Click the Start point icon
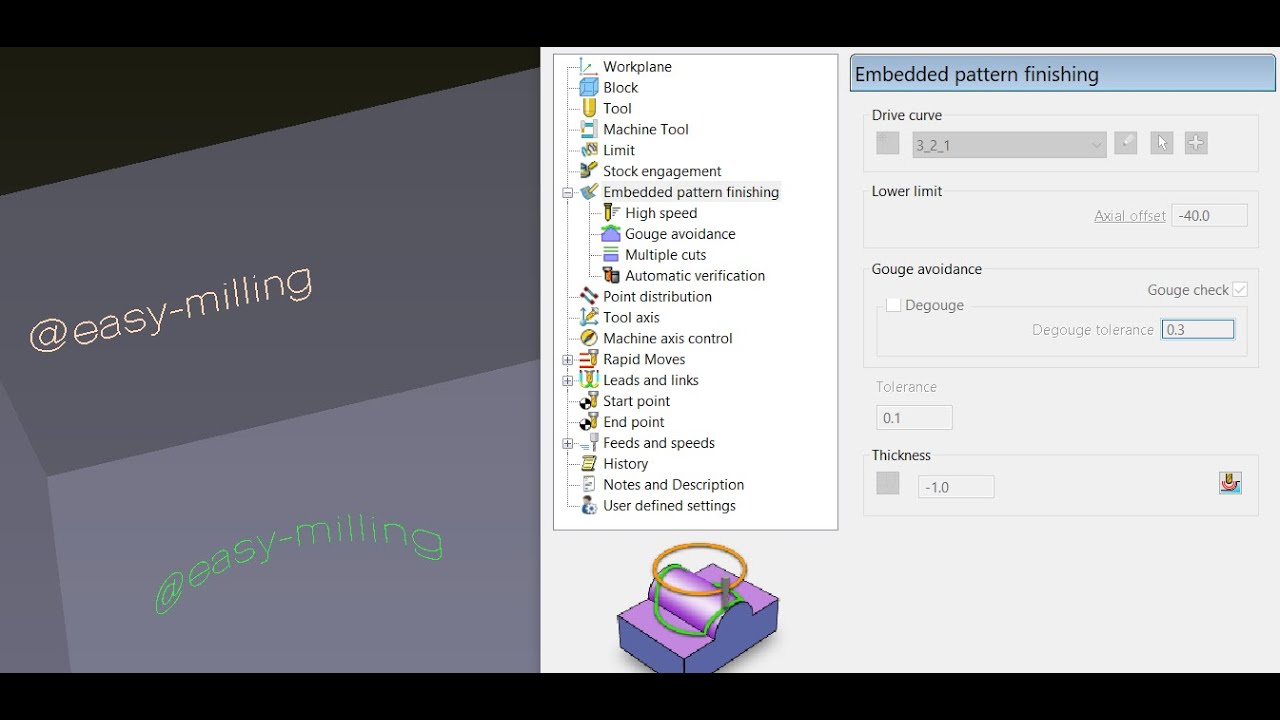This screenshot has height=720, width=1280. point(589,401)
